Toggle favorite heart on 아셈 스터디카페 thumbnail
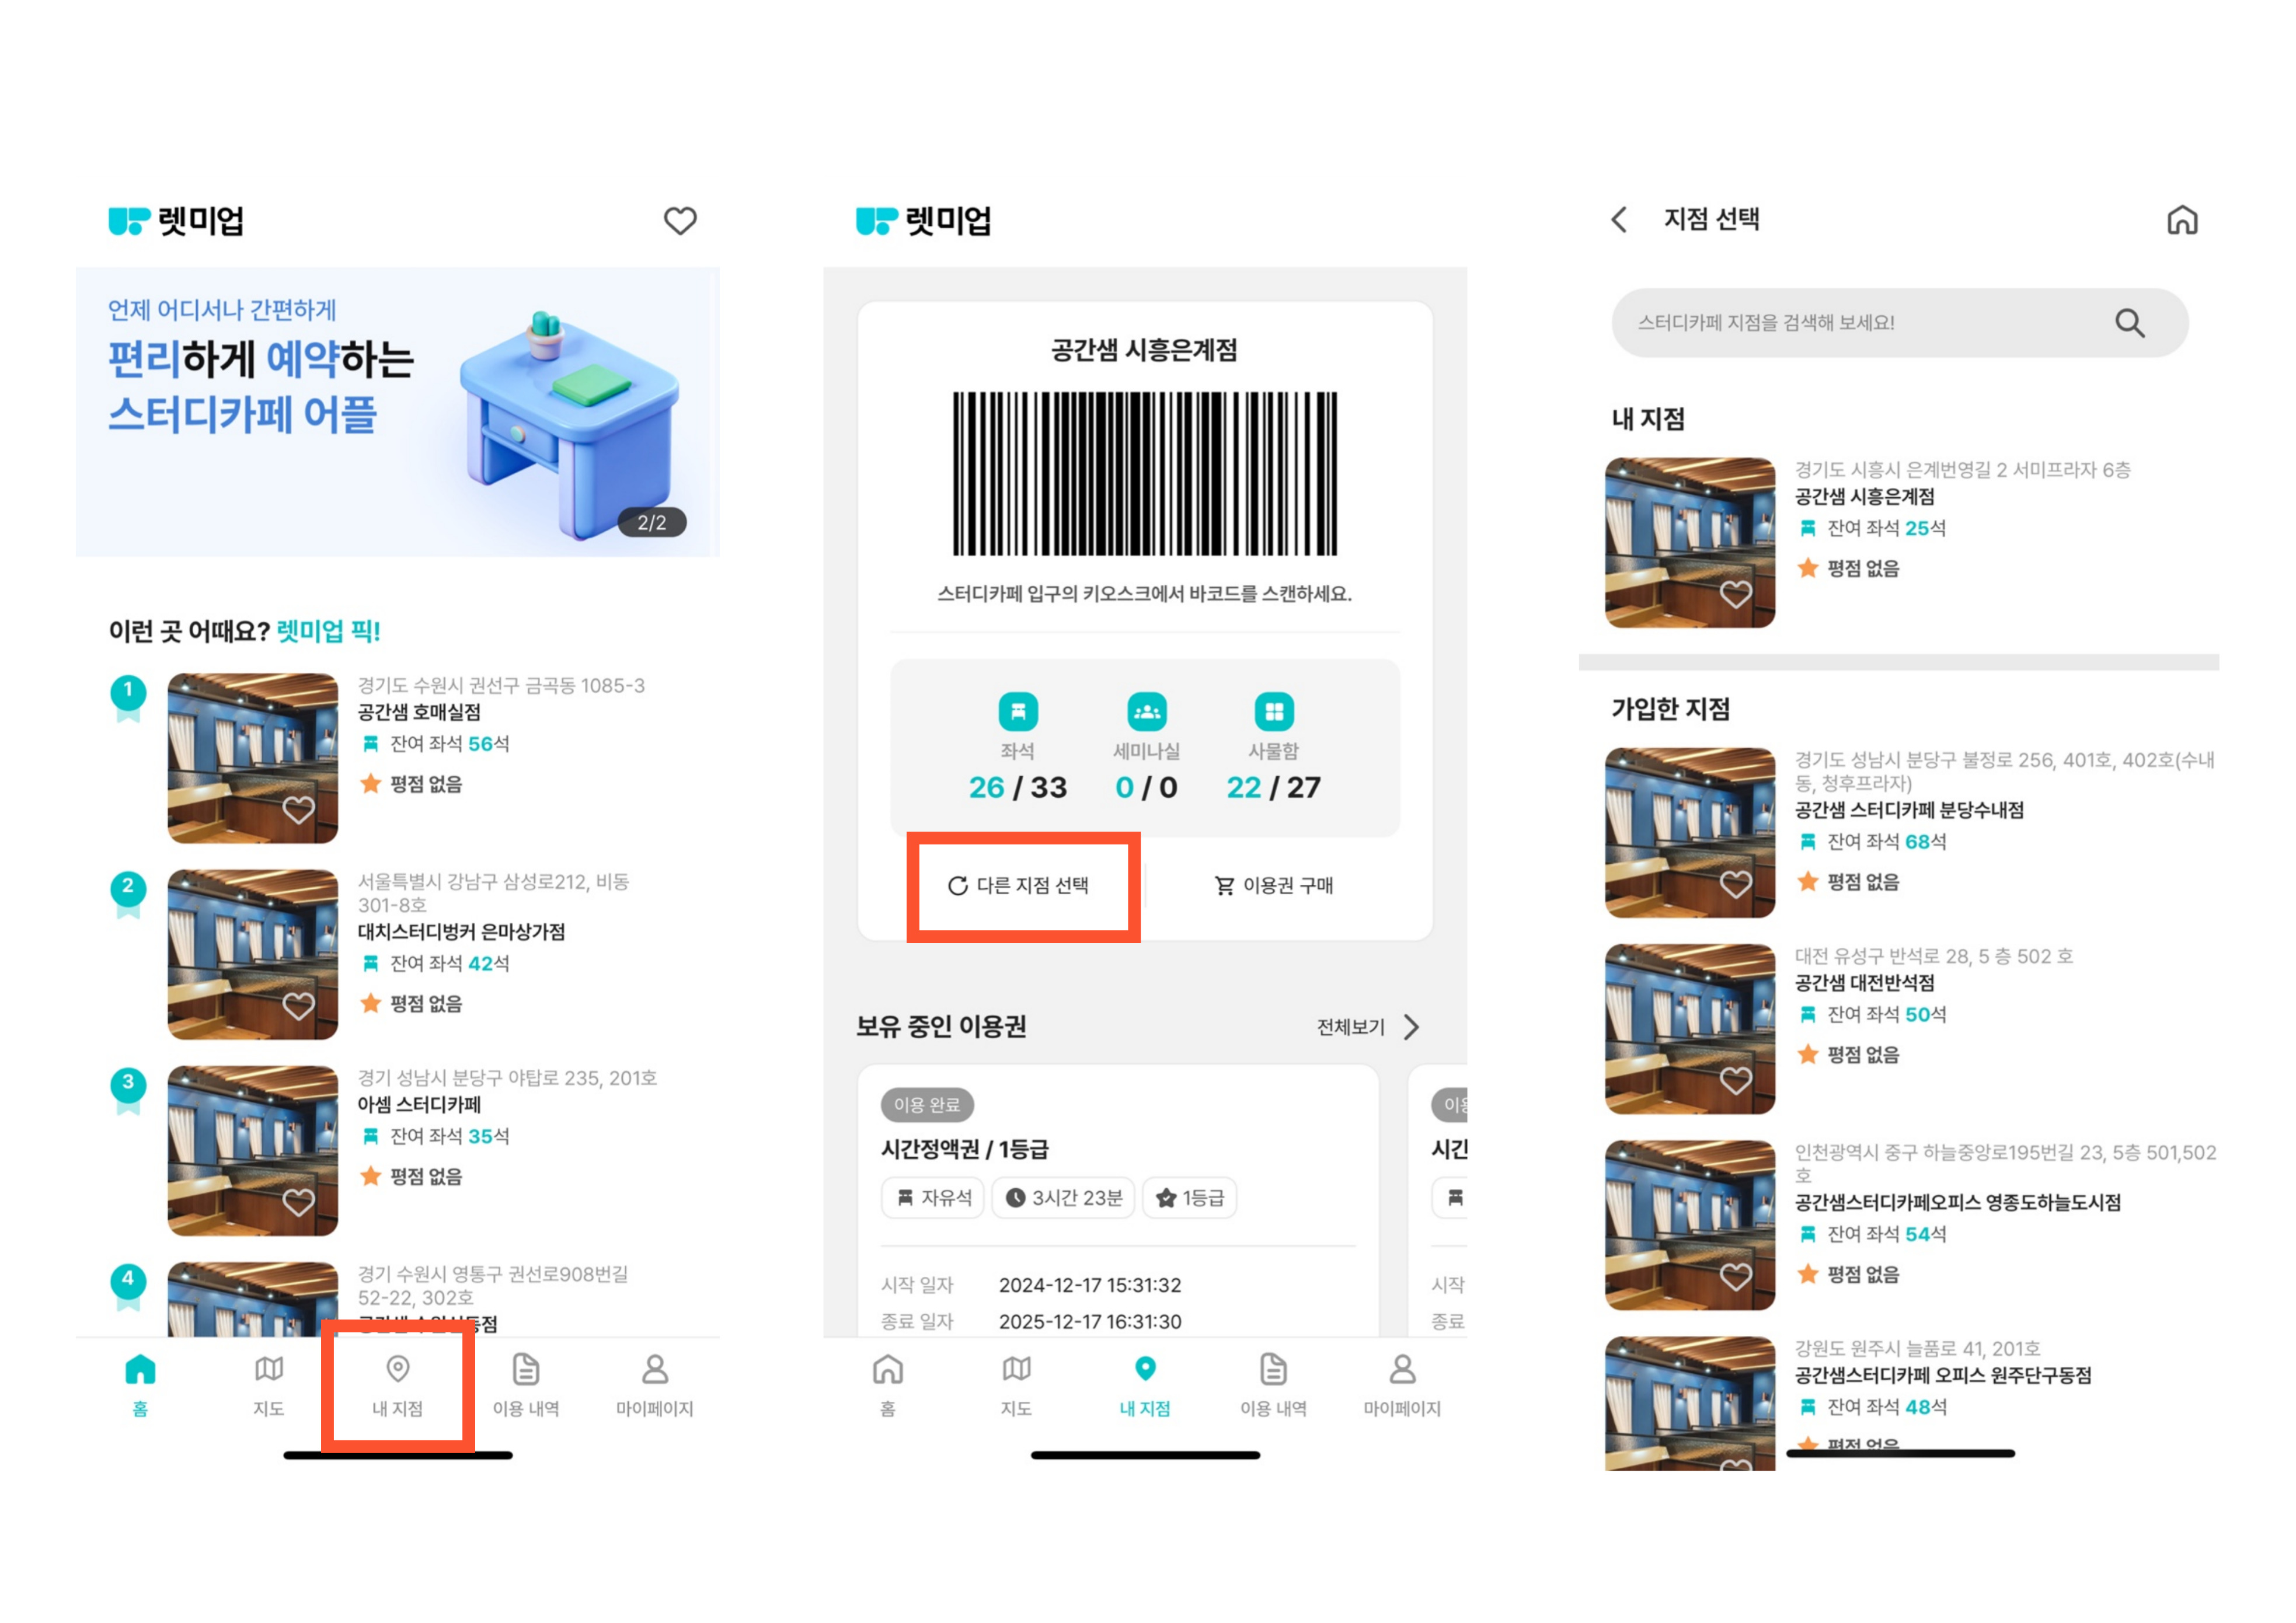Image resolution: width=2296 pixels, height=1623 pixels. (x=298, y=1201)
